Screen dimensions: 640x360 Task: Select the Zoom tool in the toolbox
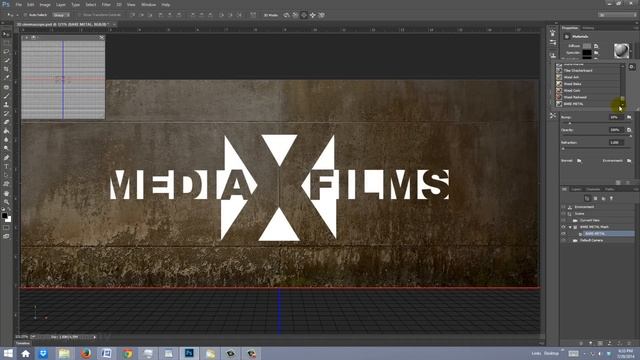point(6,202)
